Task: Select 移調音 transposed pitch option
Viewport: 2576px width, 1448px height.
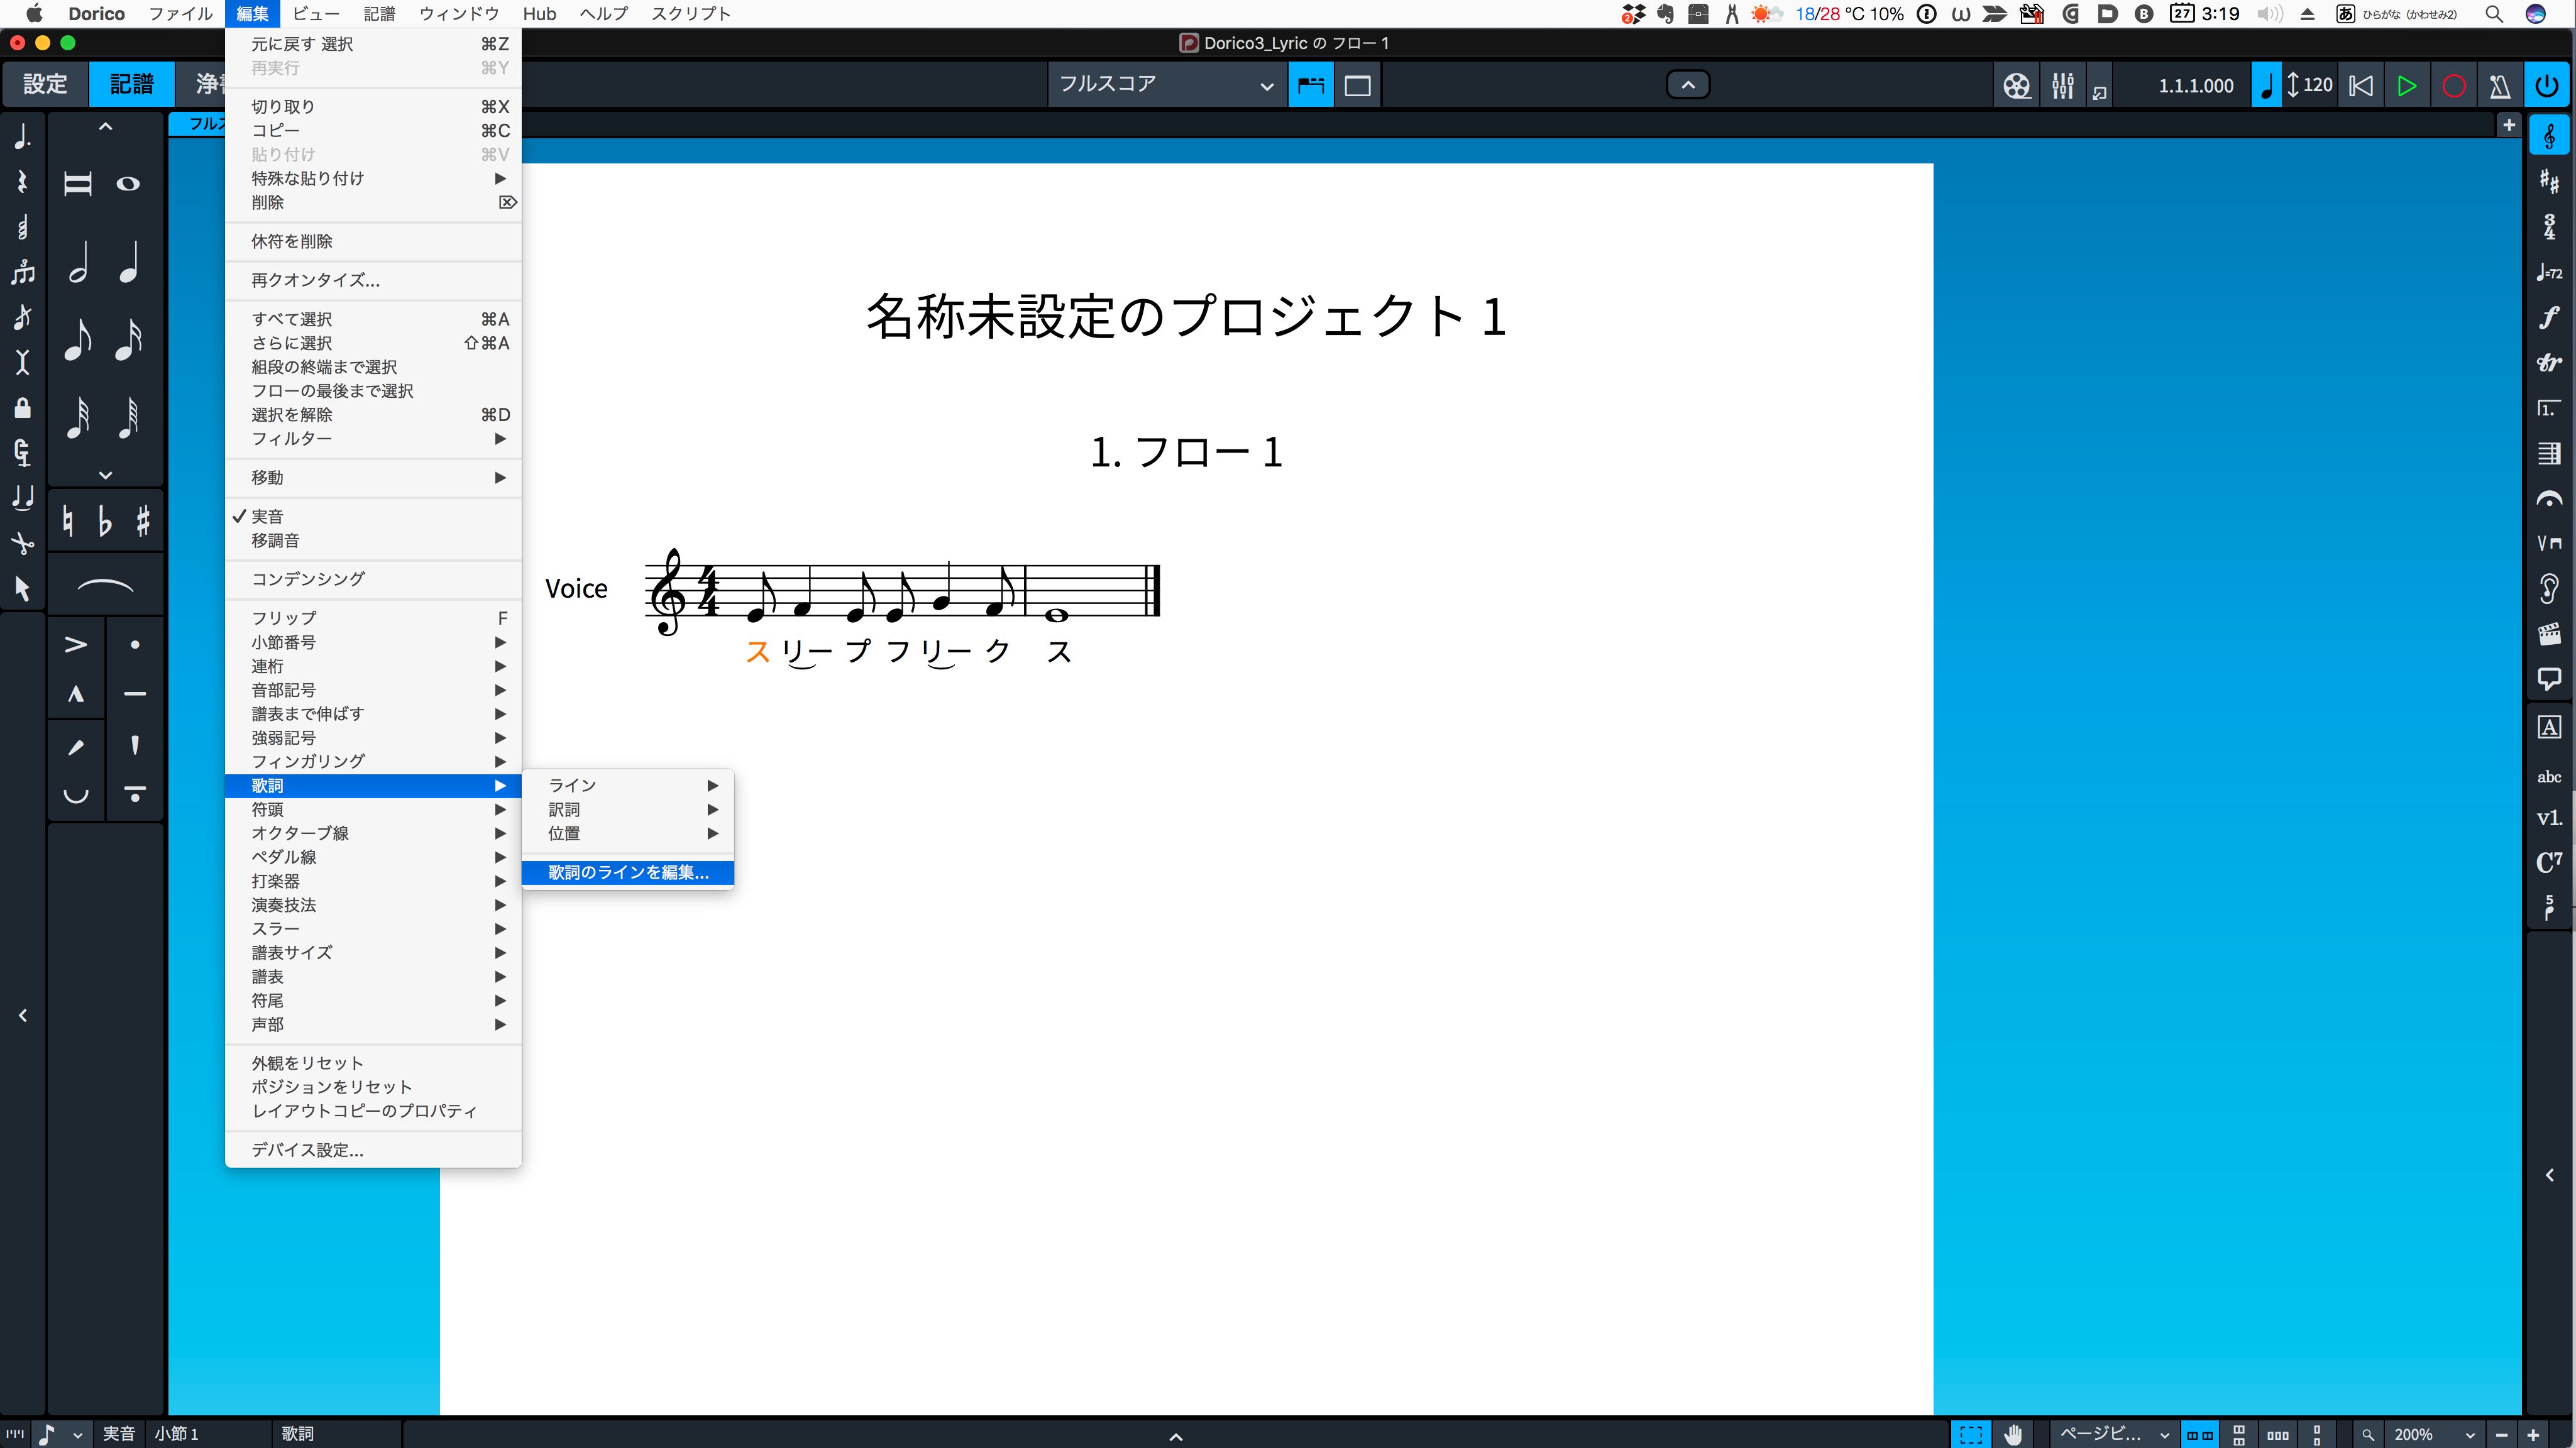Action: click(373, 540)
